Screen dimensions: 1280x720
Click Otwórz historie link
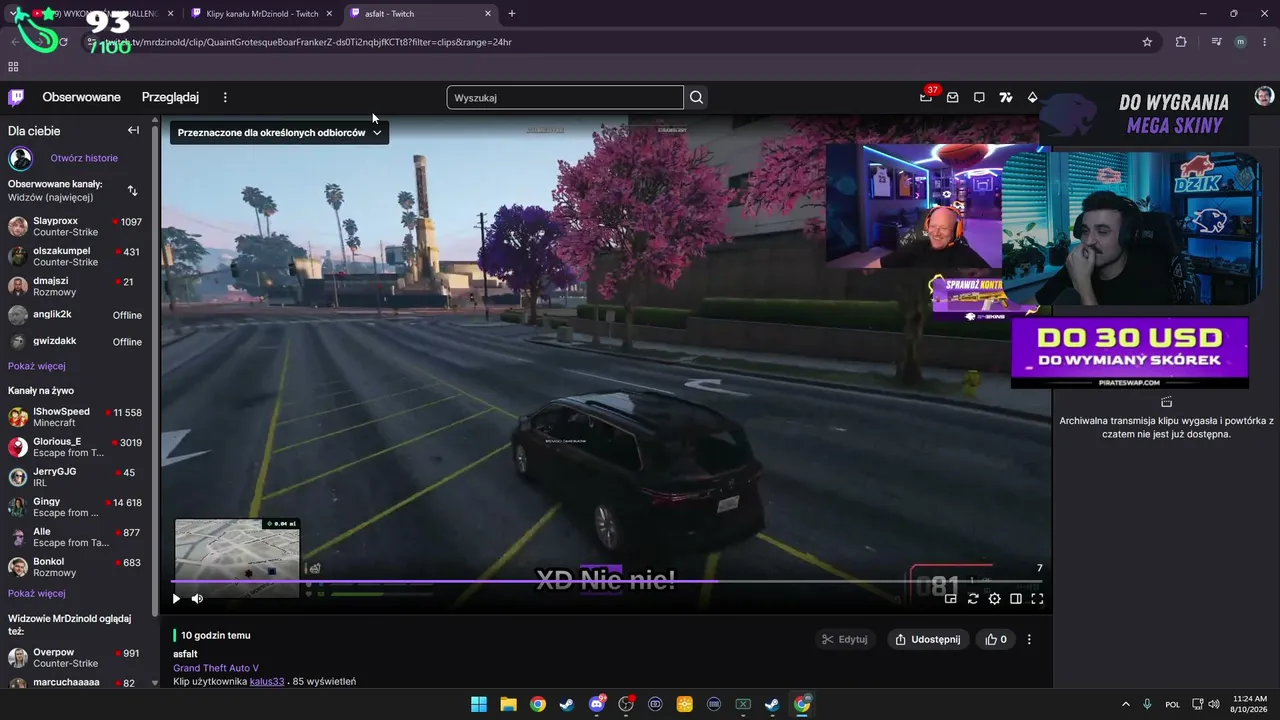(x=84, y=158)
